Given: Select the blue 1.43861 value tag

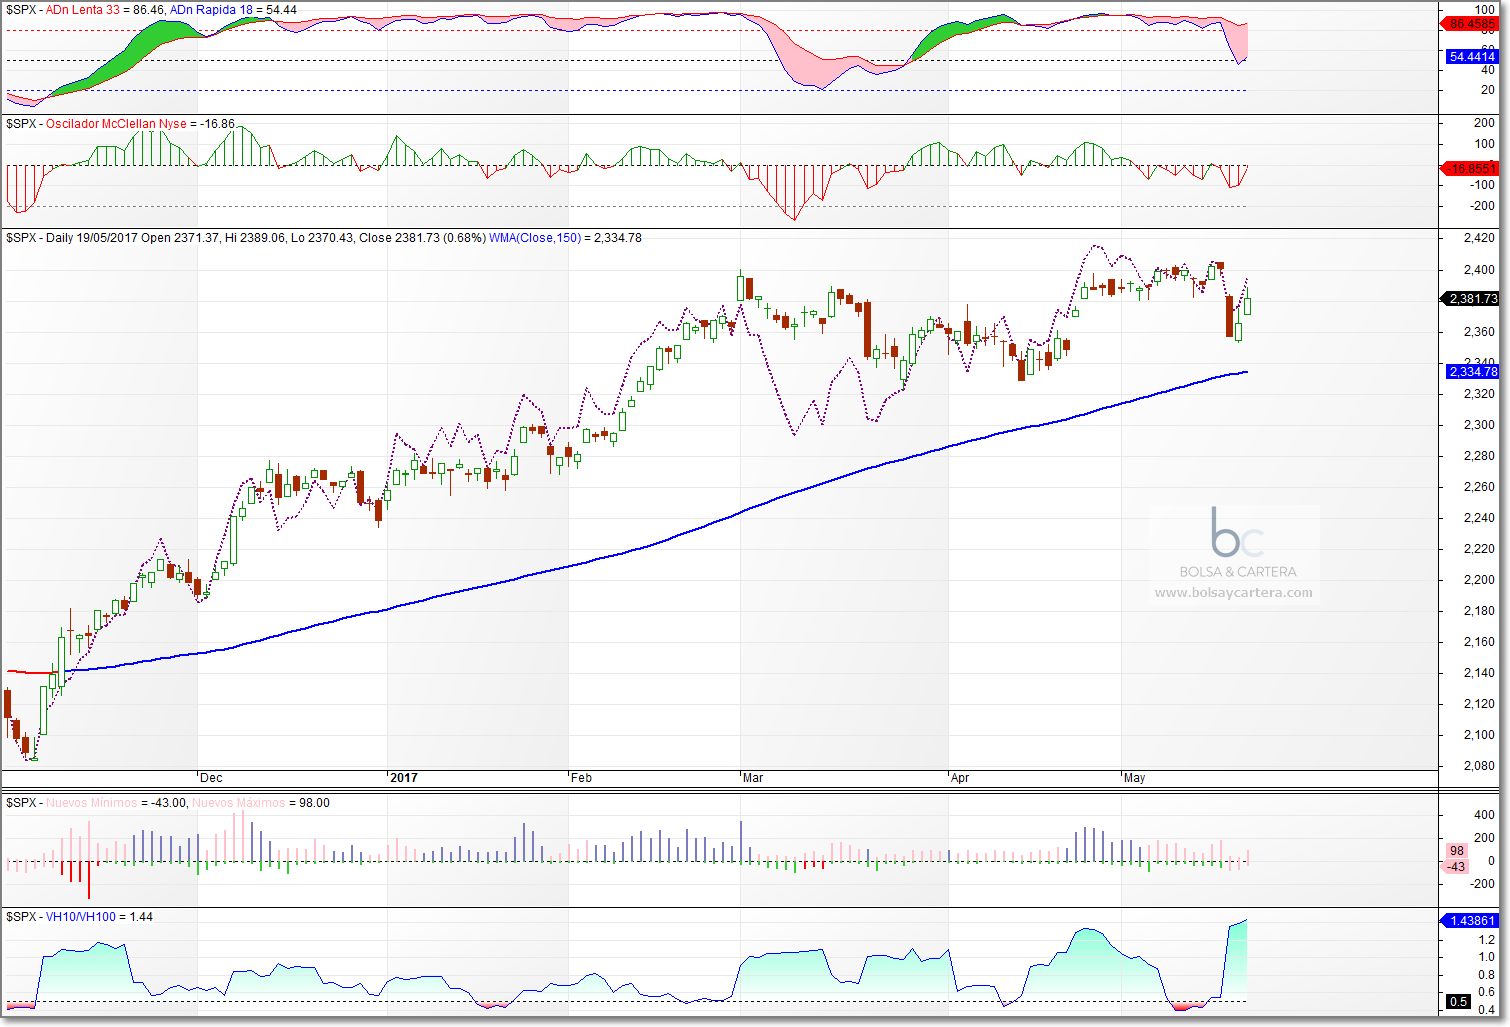Looking at the screenshot, I should point(1472,921).
